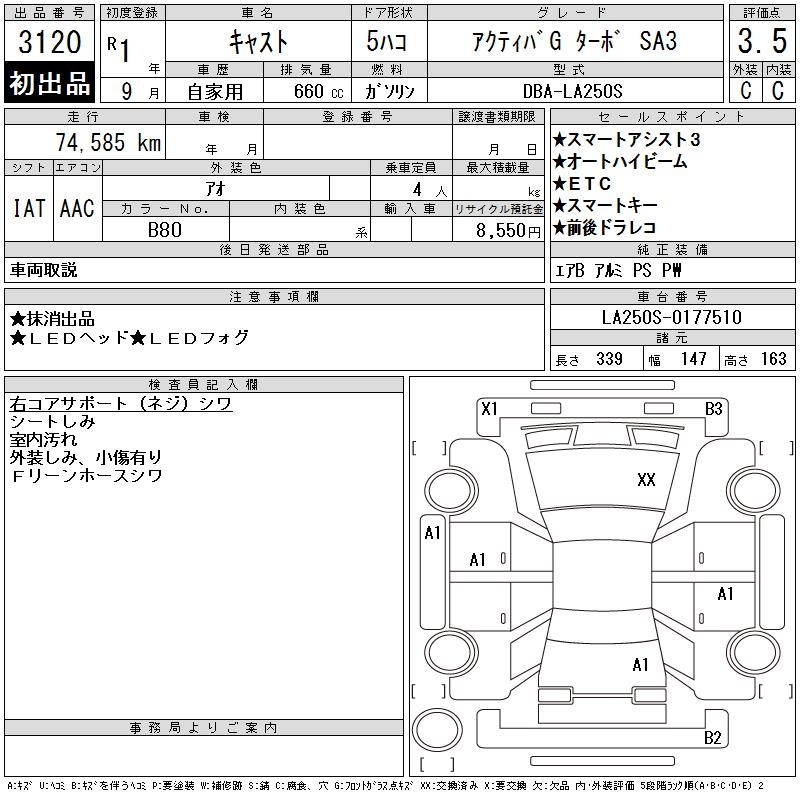Click the inspector note シートしみ
800x800 pixels.
[52, 421]
